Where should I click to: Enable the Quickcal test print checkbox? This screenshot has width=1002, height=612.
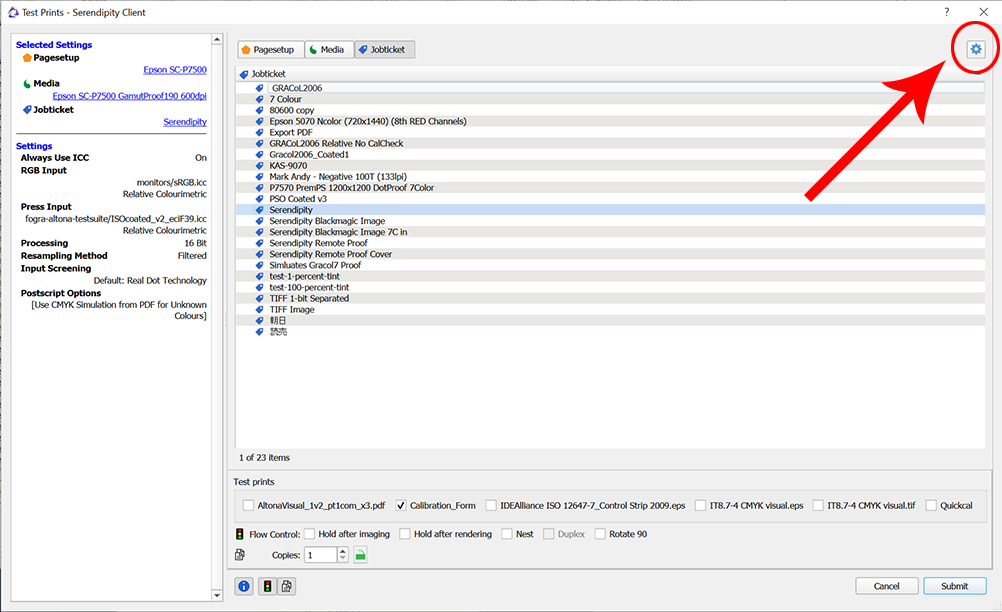click(x=931, y=505)
